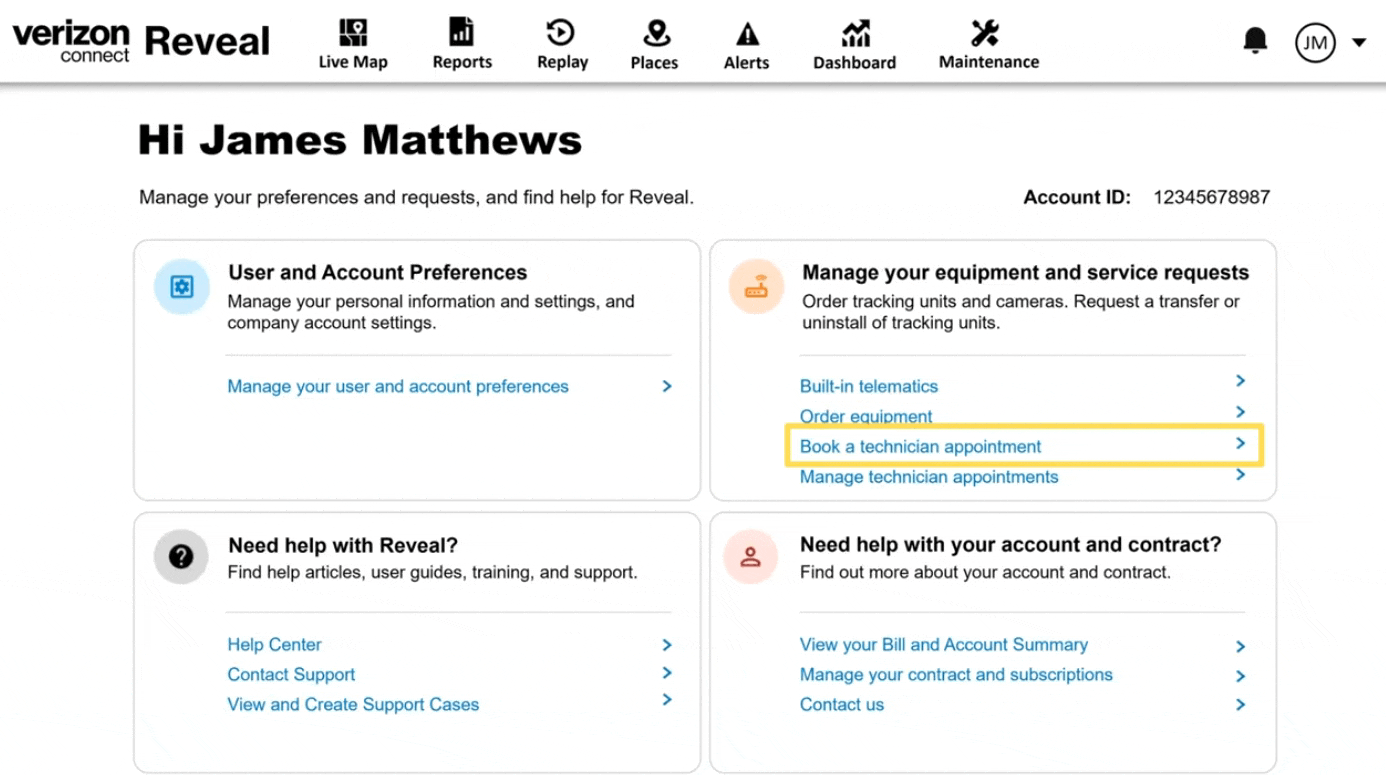Image resolution: width=1386 pixels, height=775 pixels.
Task: Open Manage your contract and subscriptions
Action: pos(956,674)
